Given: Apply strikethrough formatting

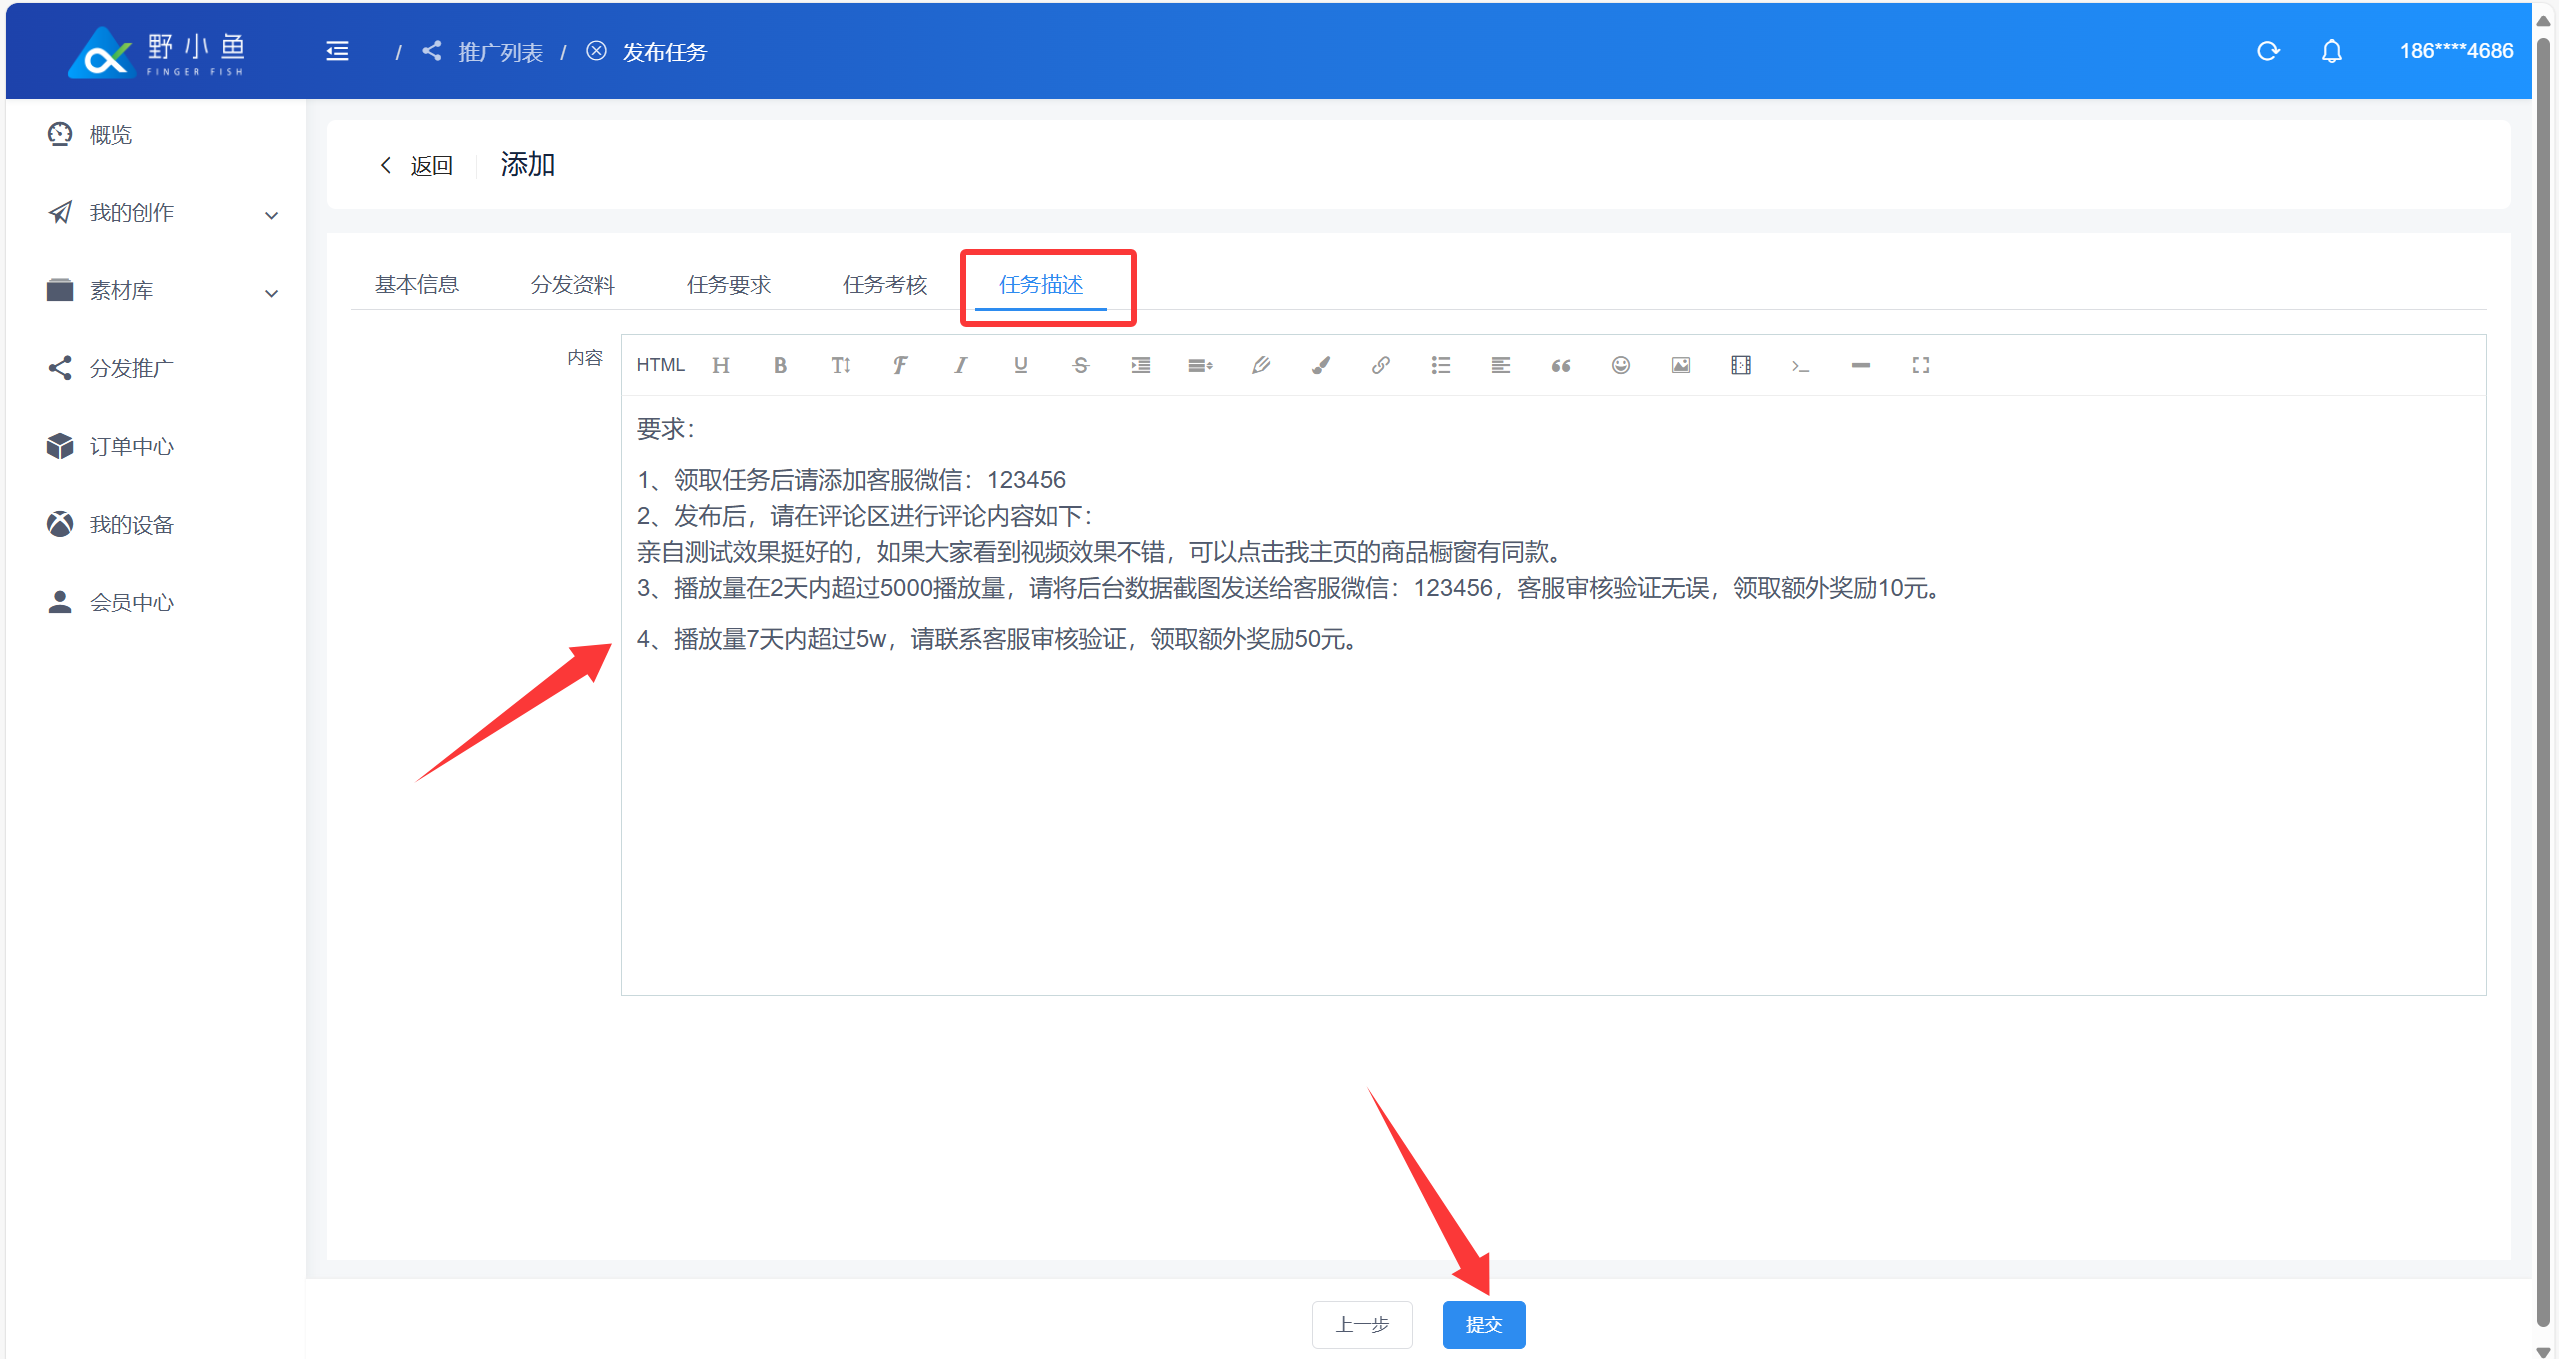Looking at the screenshot, I should pyautogui.click(x=1080, y=365).
